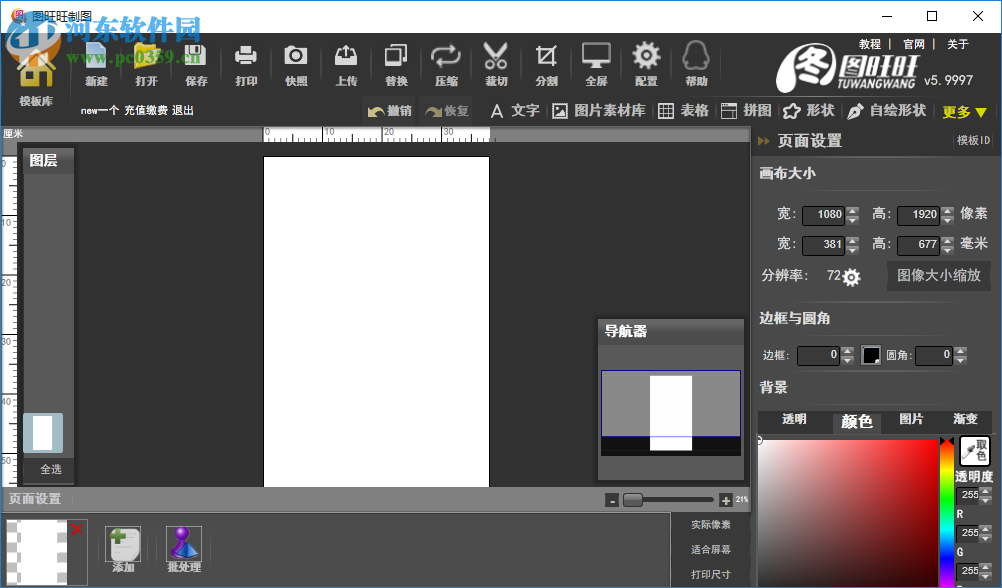Click the rainbow hue strip
The height and width of the screenshot is (588, 1002).
(946, 513)
